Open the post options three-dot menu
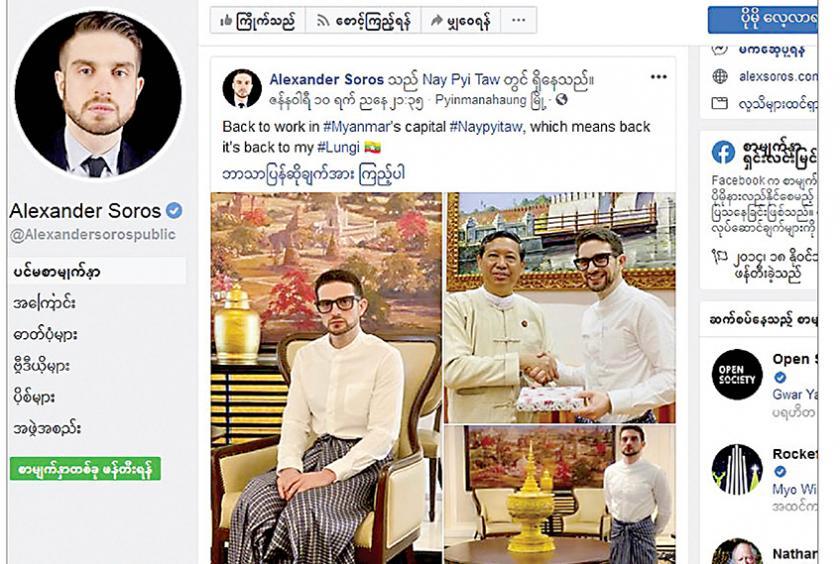Screen dimensions: 840x564 (x=658, y=77)
